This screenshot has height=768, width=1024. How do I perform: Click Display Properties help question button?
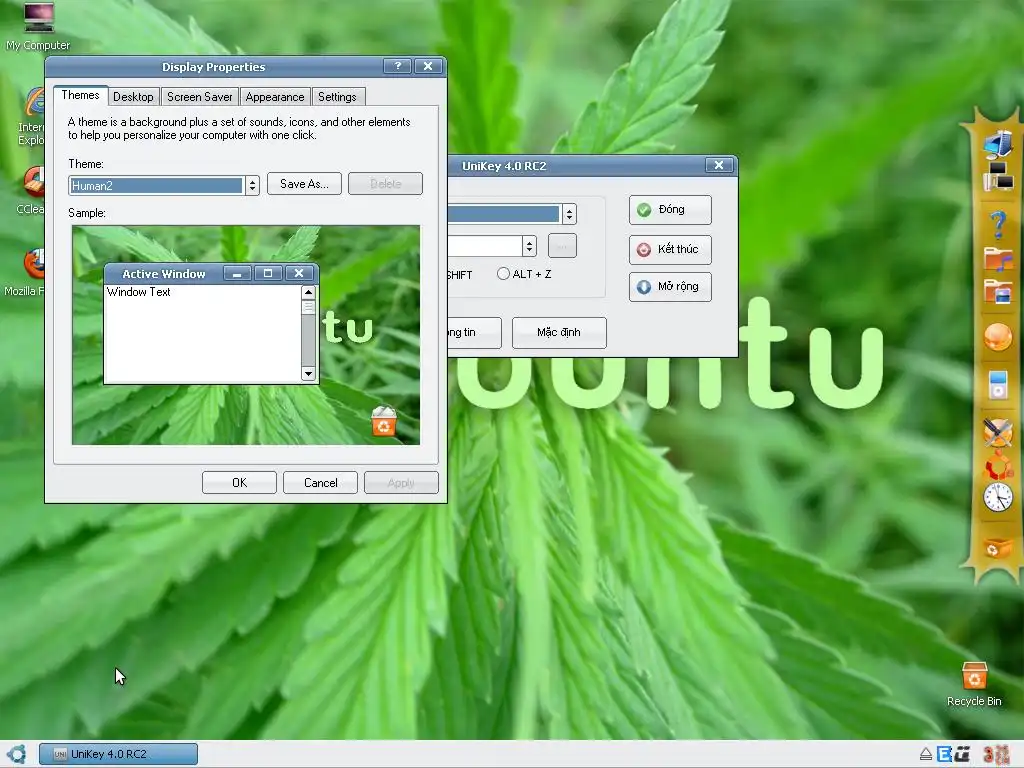[x=398, y=66]
